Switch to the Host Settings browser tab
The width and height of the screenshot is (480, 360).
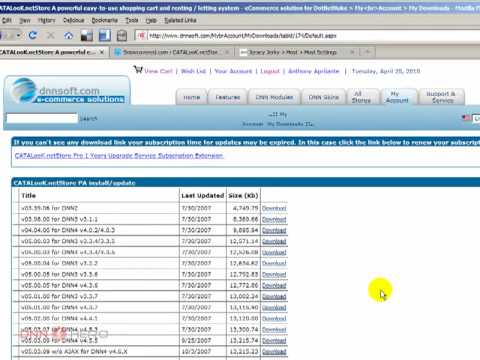tap(292, 52)
